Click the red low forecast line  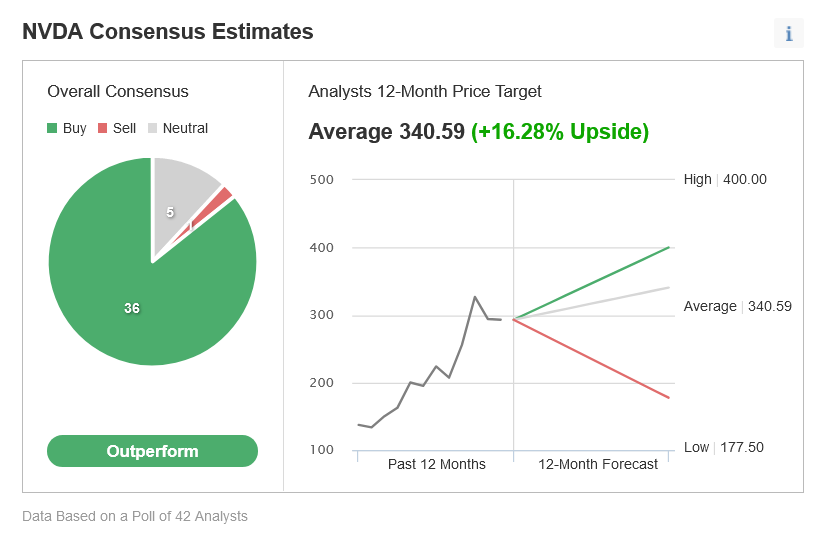(592, 359)
